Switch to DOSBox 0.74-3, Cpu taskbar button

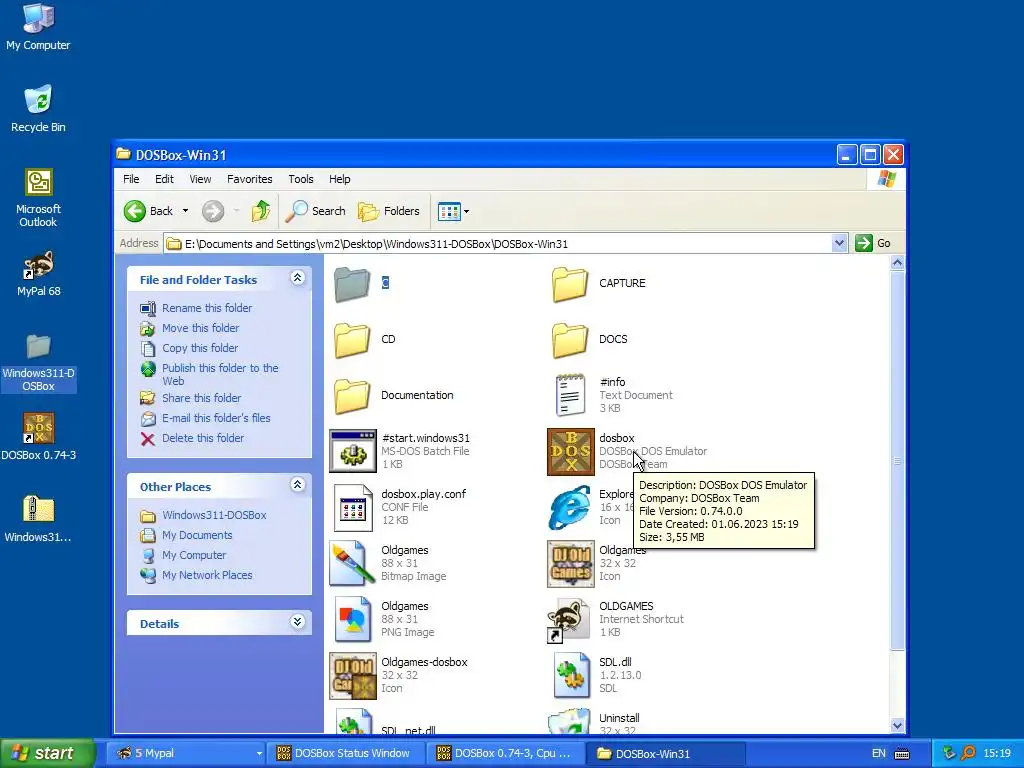coord(505,754)
